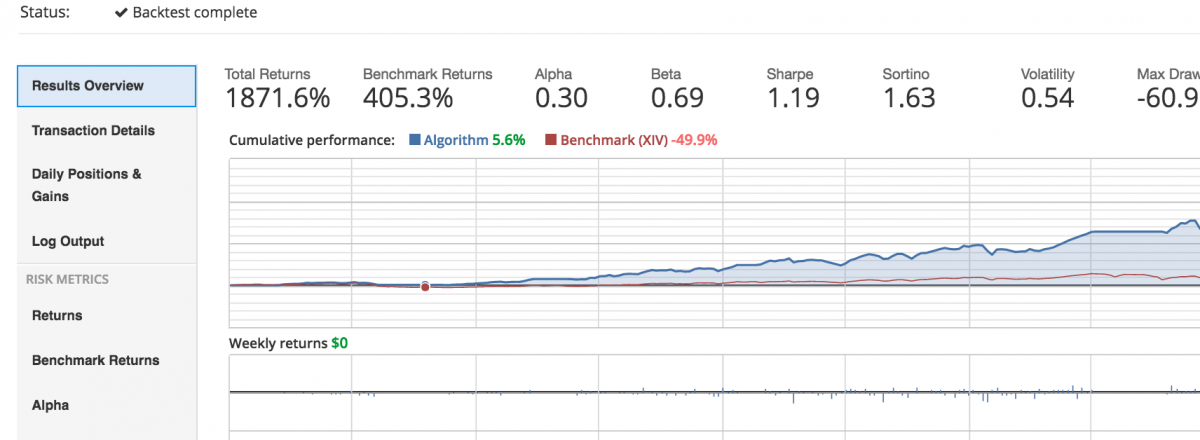This screenshot has height=440, width=1200.
Task: Toggle the Algorithm series legend label
Action: click(457, 141)
